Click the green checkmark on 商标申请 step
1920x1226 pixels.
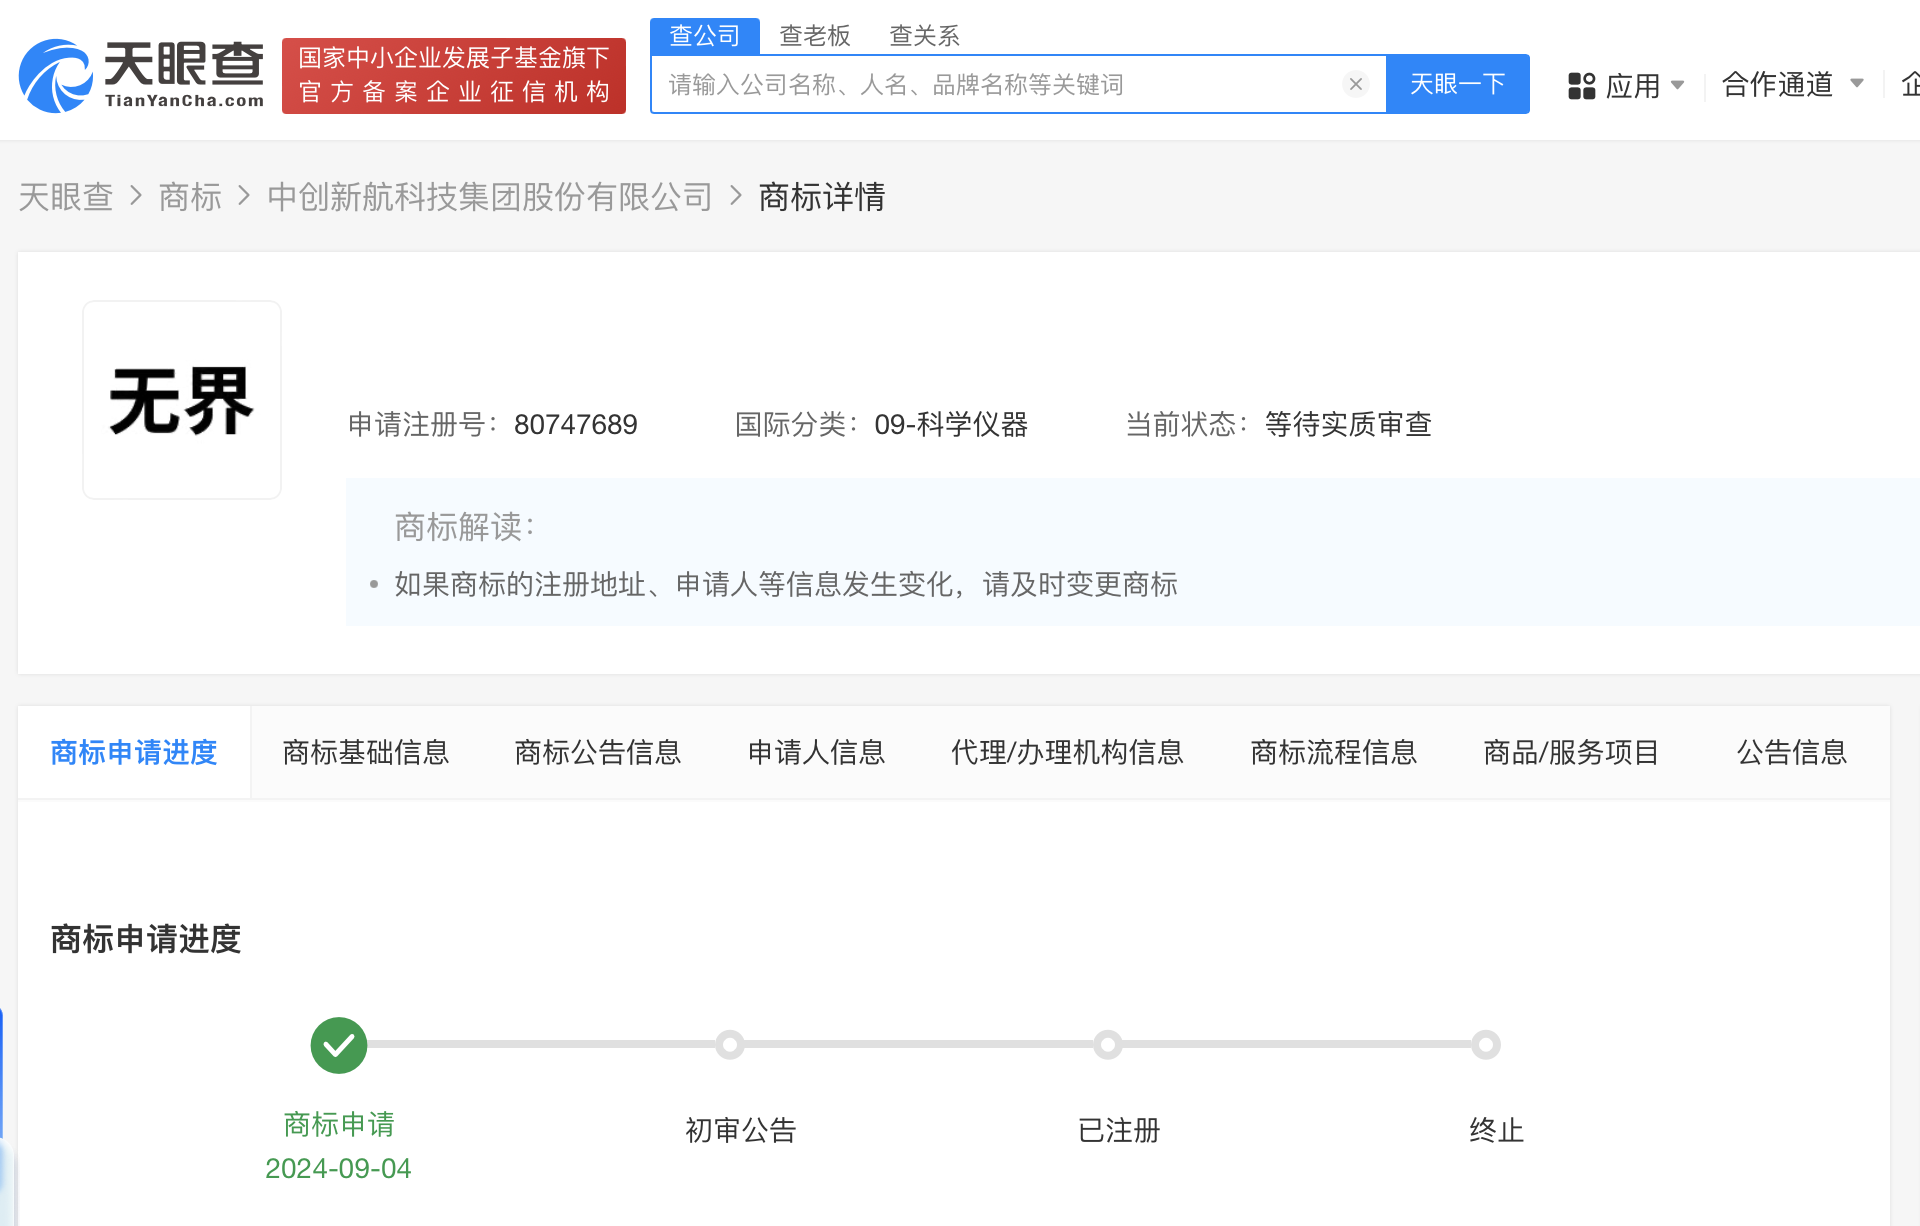(x=338, y=1044)
